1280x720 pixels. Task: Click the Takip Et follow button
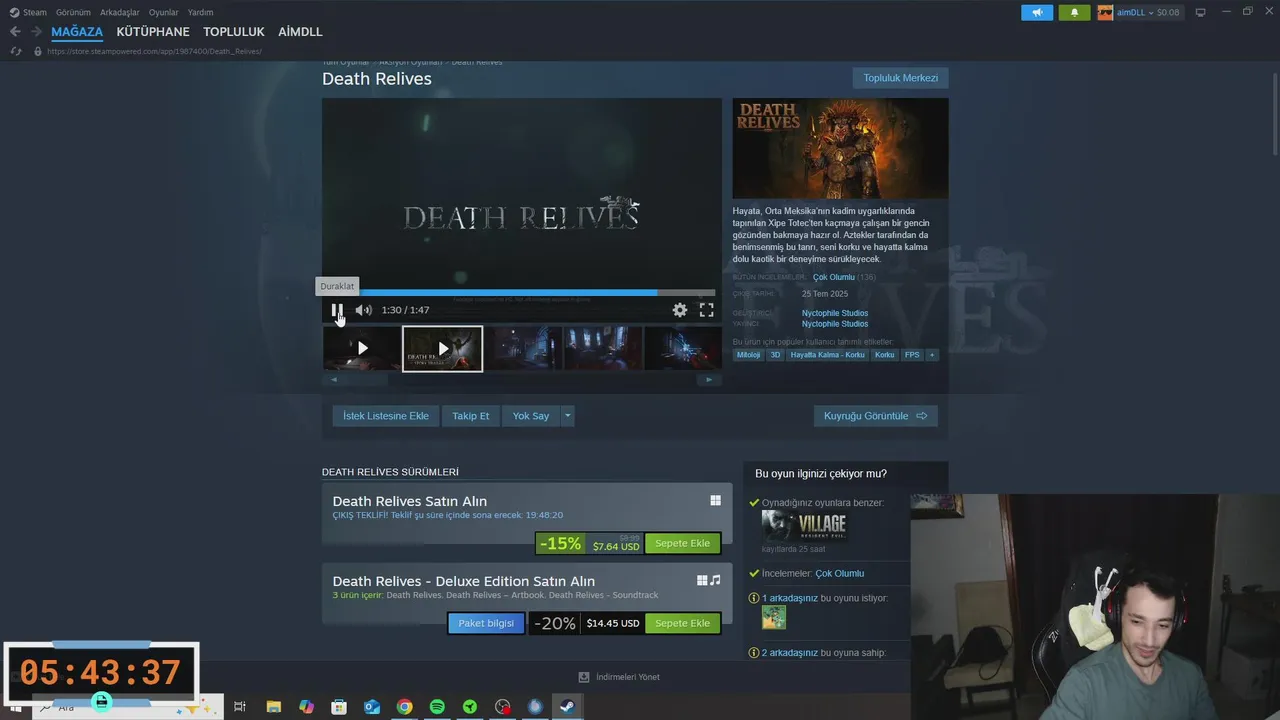(471, 416)
